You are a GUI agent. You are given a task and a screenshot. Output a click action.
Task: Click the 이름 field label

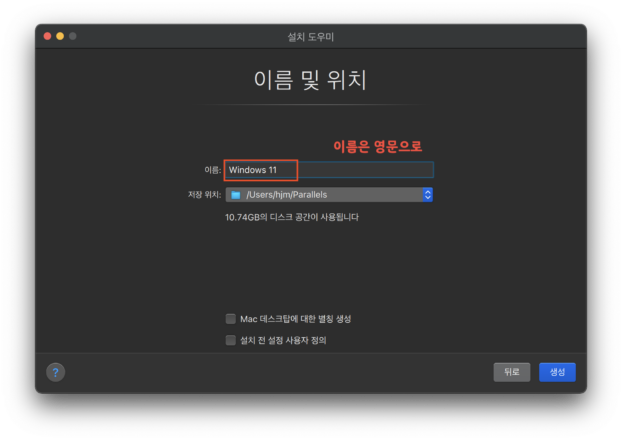pos(211,170)
